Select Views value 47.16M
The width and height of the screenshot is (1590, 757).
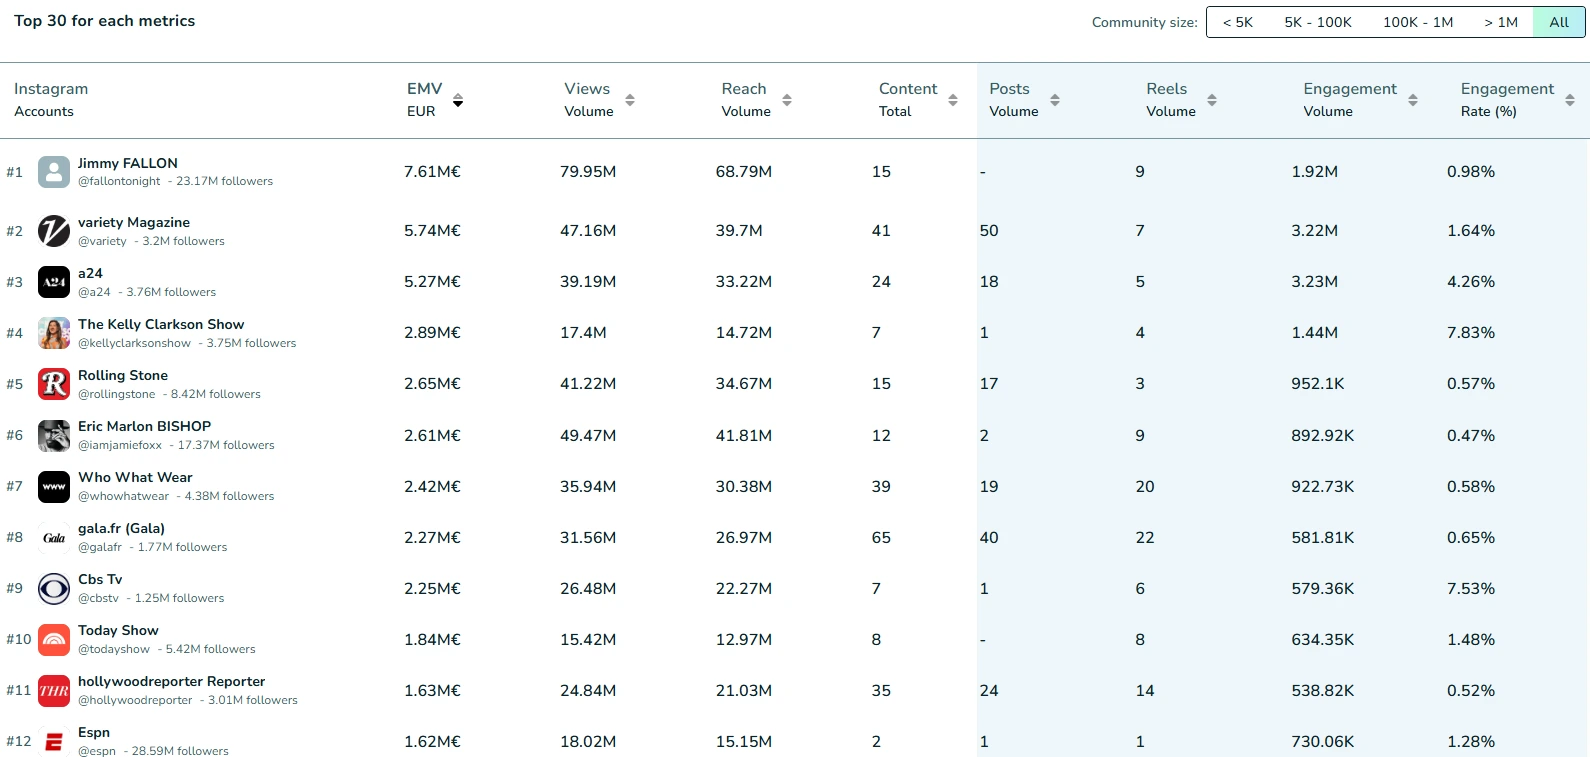click(588, 231)
